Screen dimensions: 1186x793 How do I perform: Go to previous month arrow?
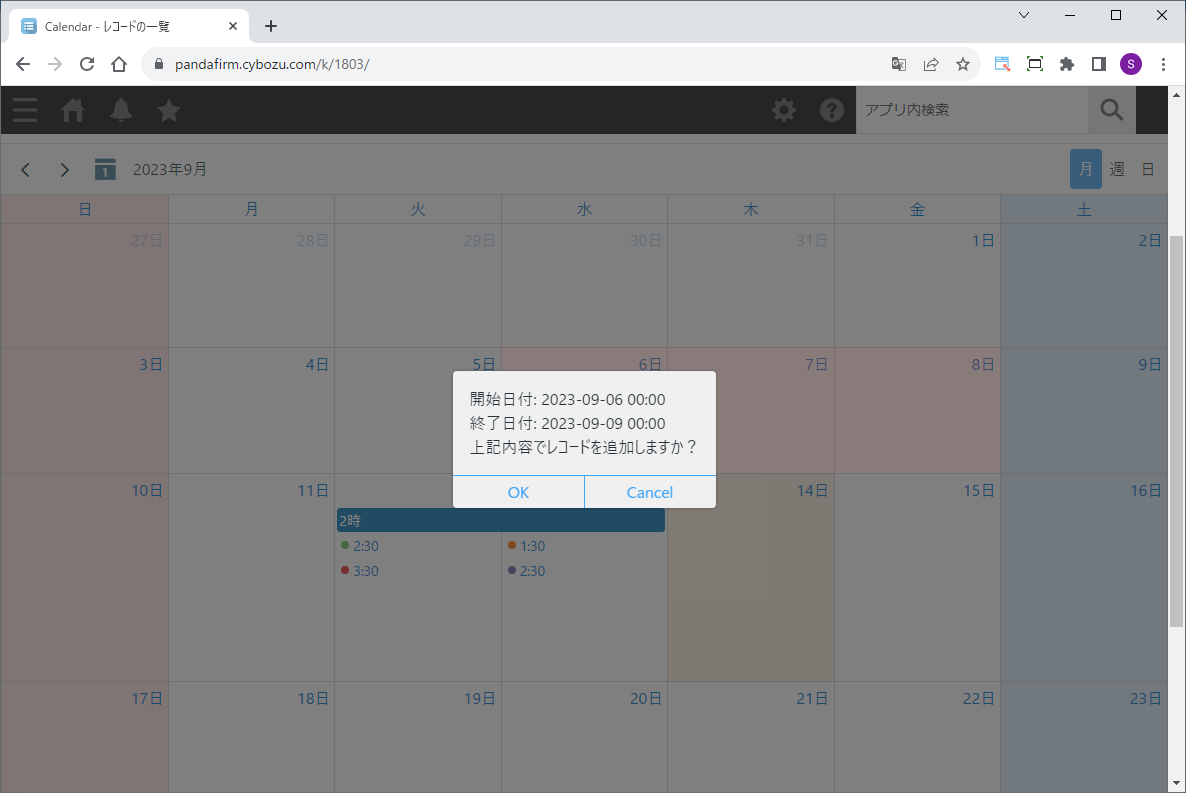click(26, 169)
